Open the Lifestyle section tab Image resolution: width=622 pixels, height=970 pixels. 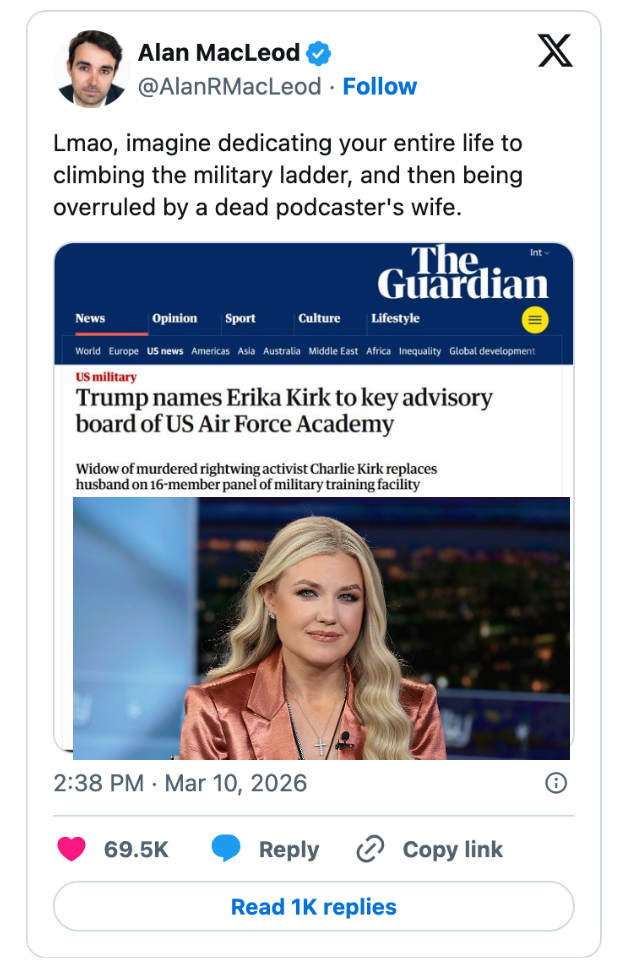pyautogui.click(x=395, y=318)
